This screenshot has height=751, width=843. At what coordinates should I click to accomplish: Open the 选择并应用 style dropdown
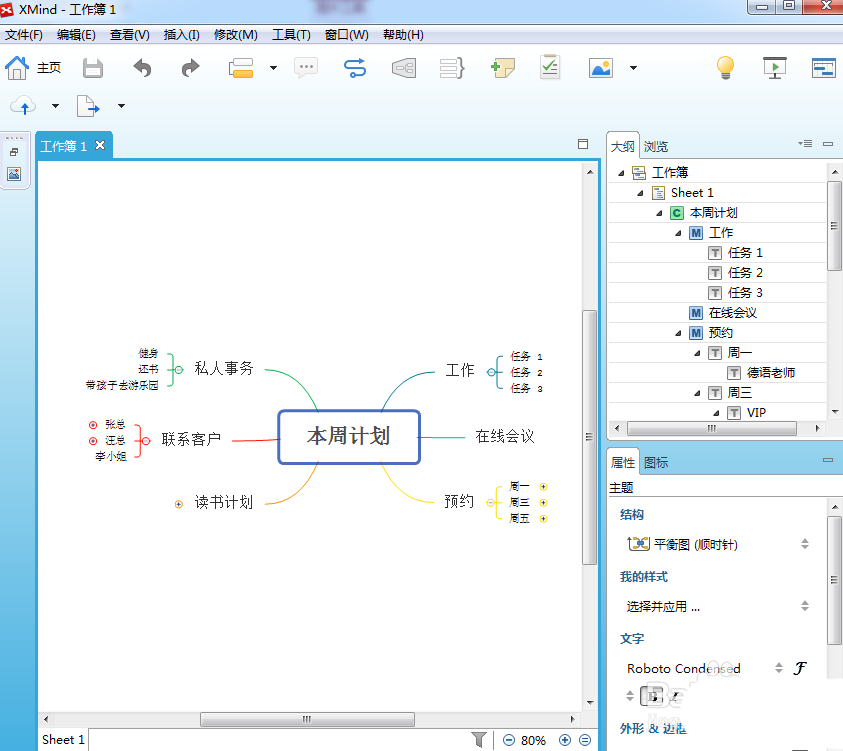715,606
